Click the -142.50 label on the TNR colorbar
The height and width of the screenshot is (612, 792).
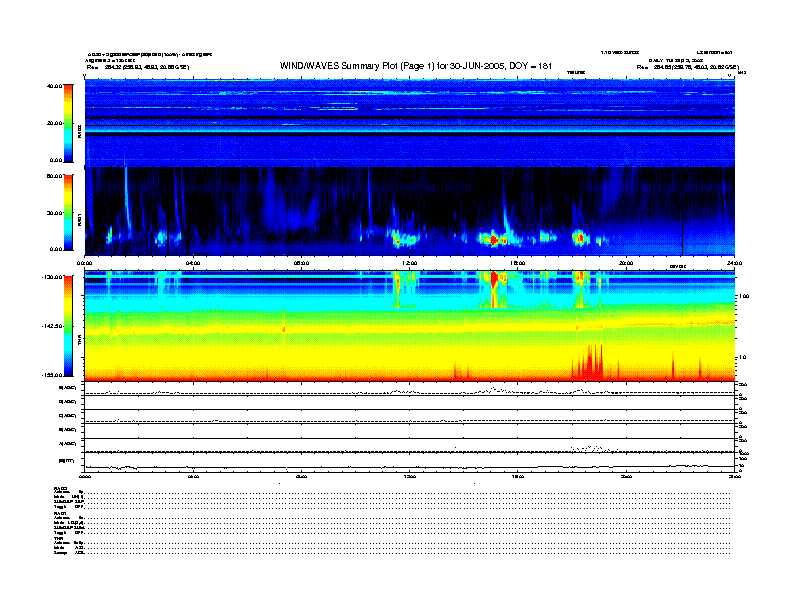coord(52,326)
